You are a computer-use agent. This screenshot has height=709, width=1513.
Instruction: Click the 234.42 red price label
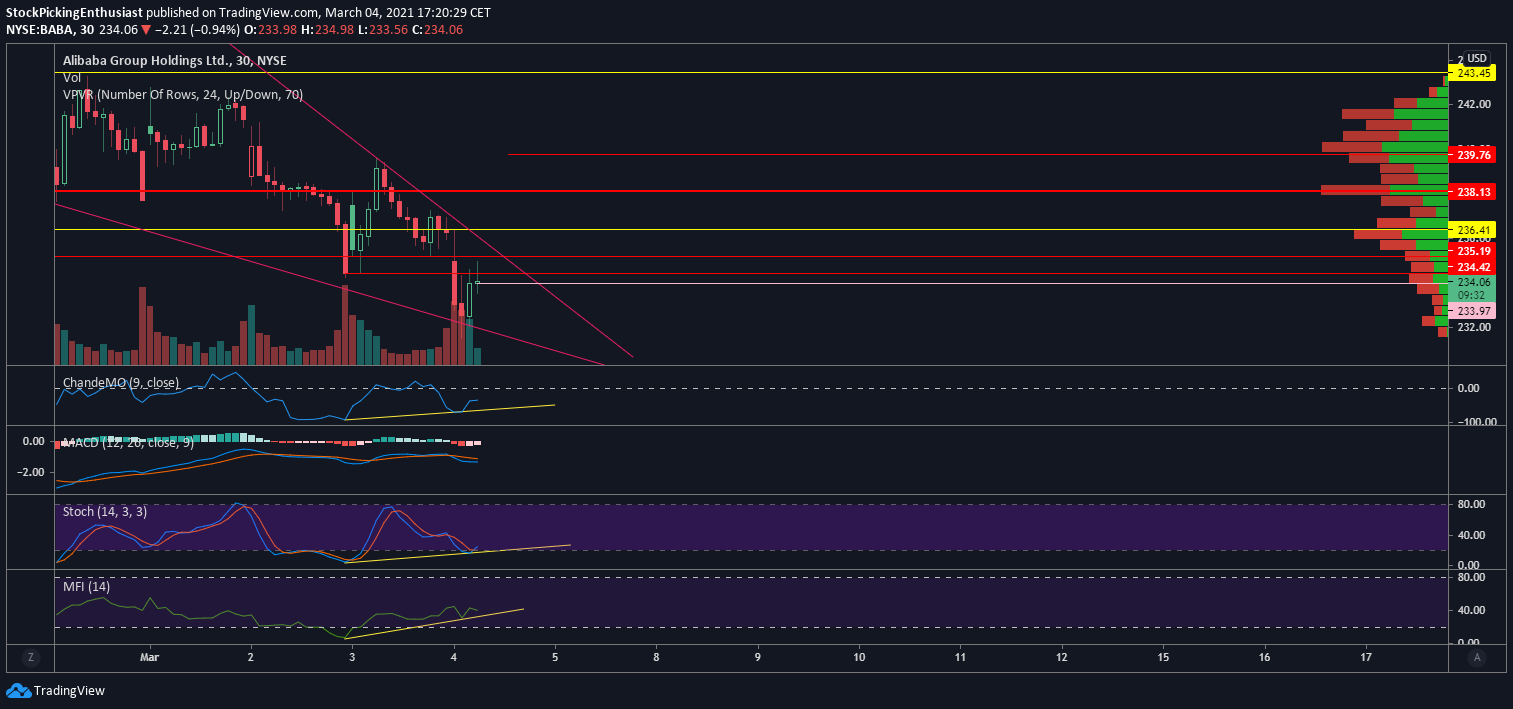pyautogui.click(x=1474, y=267)
